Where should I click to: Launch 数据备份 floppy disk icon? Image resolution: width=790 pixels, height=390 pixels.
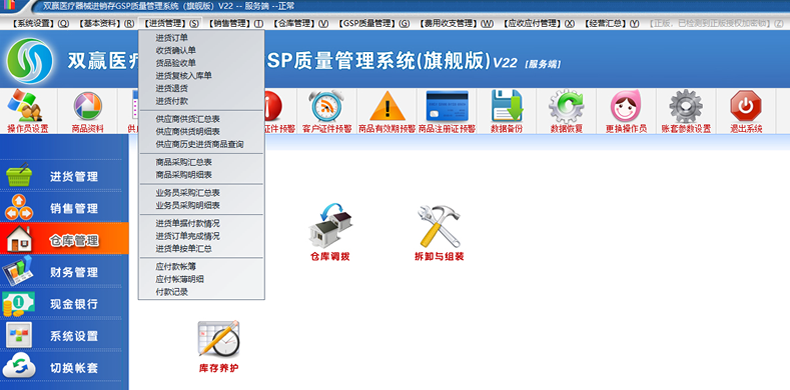[x=507, y=112]
